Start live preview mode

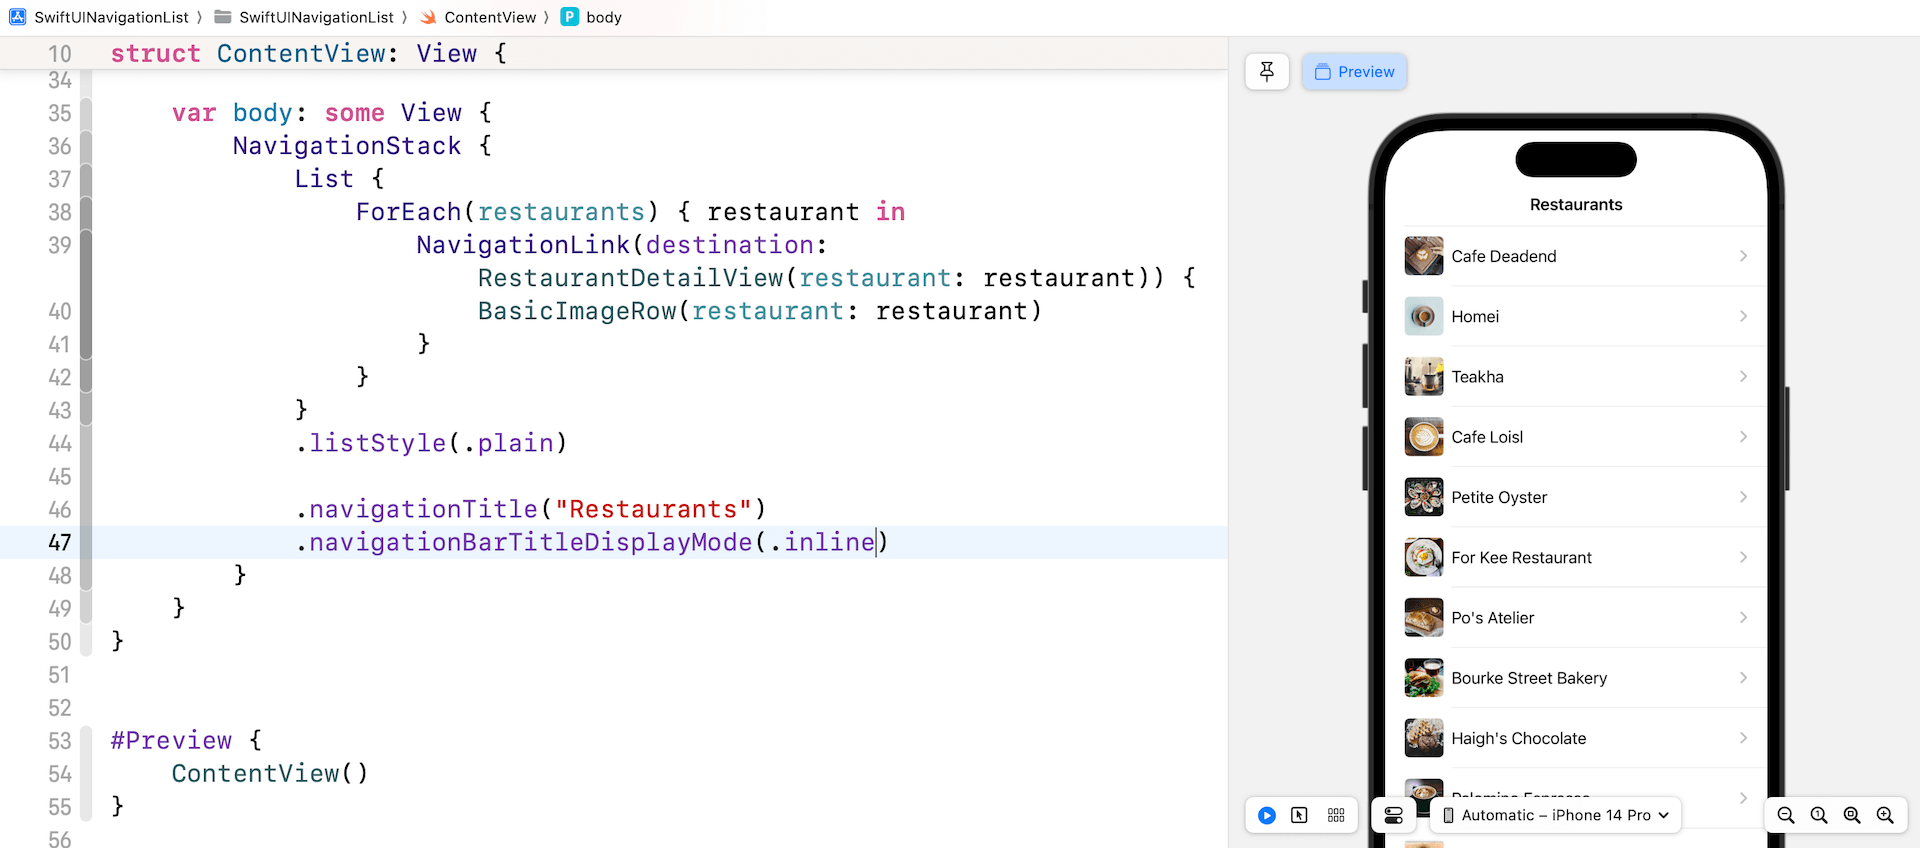(1266, 815)
